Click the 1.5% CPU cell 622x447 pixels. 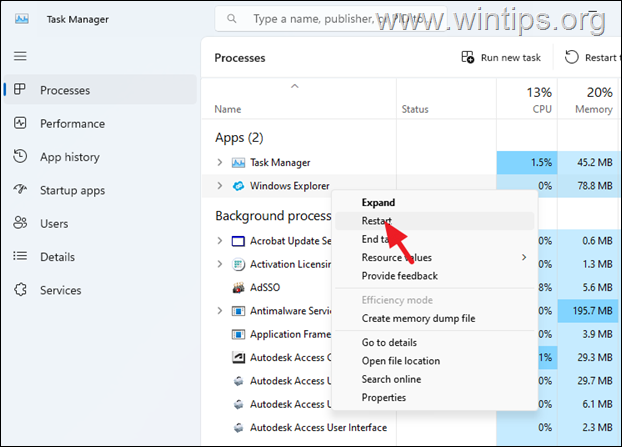(x=527, y=162)
